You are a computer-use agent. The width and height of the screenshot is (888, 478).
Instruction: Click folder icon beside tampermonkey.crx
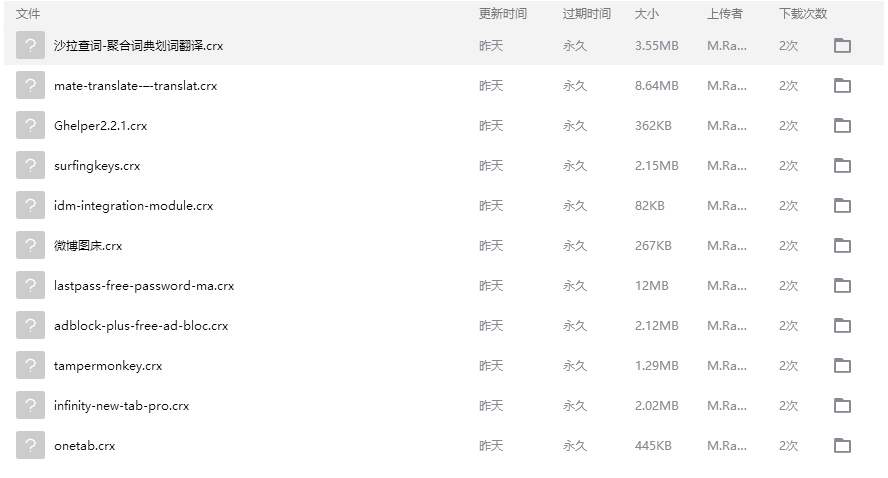[842, 365]
